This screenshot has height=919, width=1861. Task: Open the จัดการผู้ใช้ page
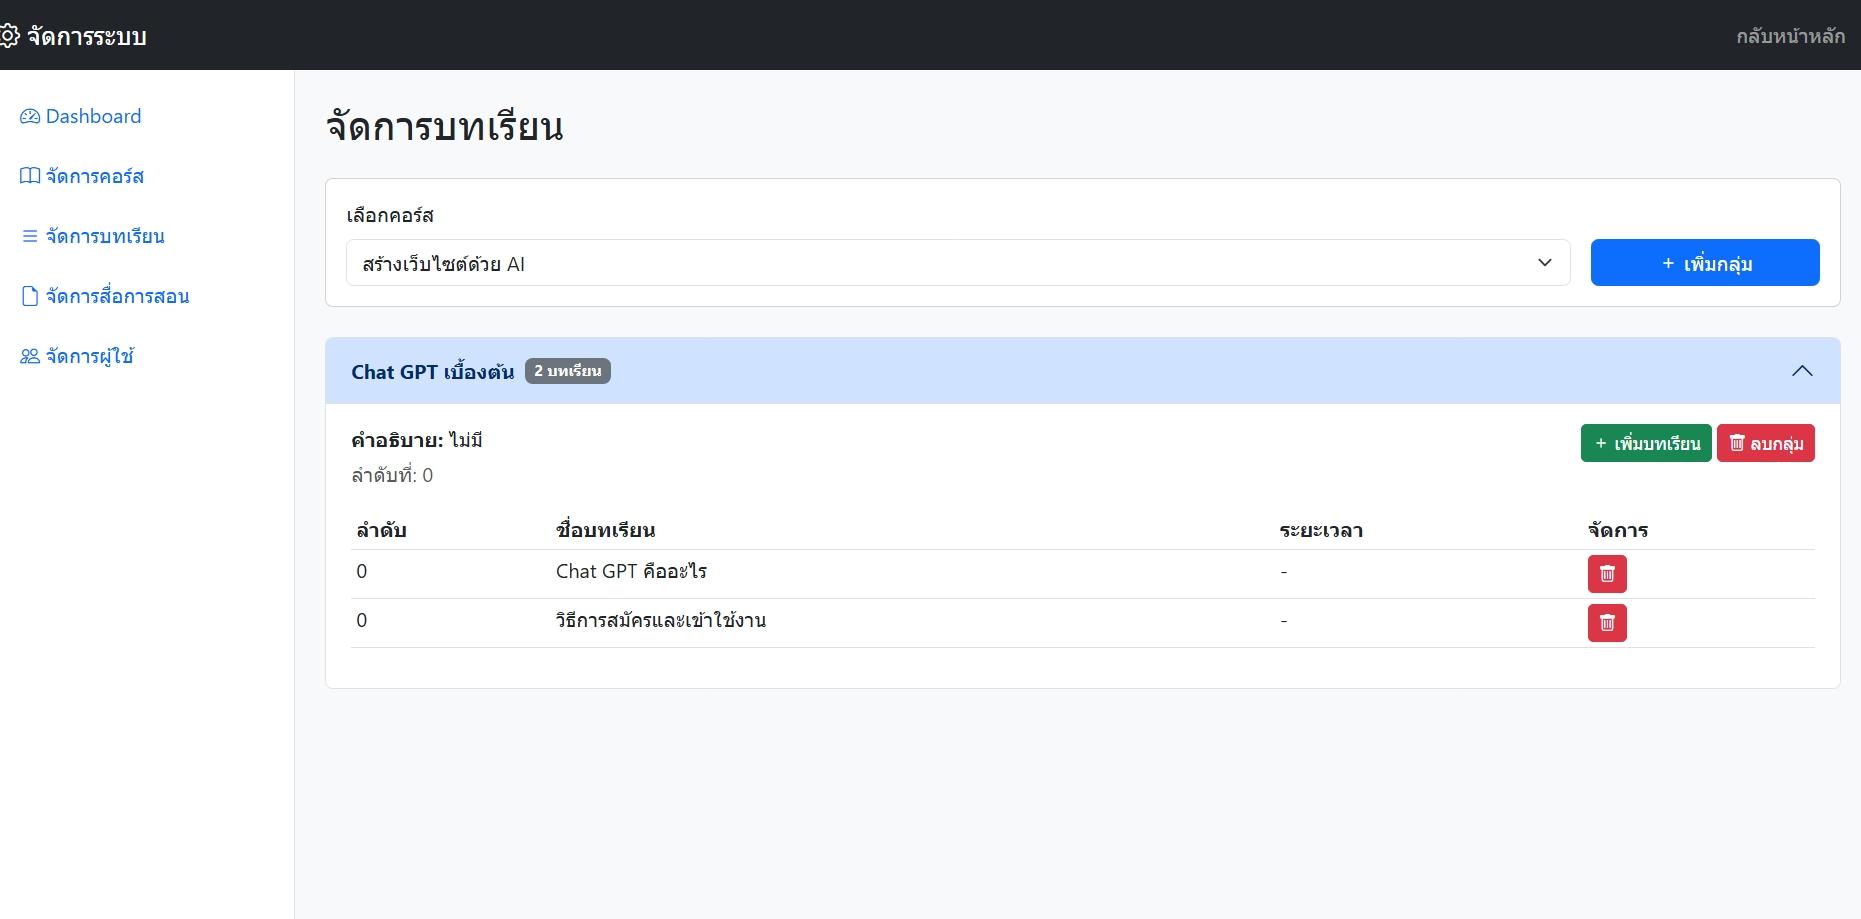pos(77,356)
